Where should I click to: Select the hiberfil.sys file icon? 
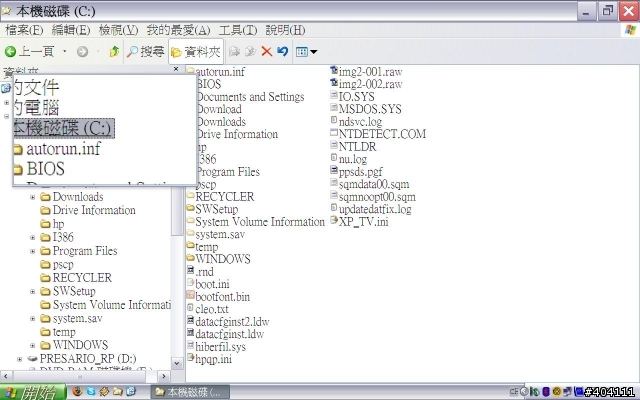tap(190, 345)
